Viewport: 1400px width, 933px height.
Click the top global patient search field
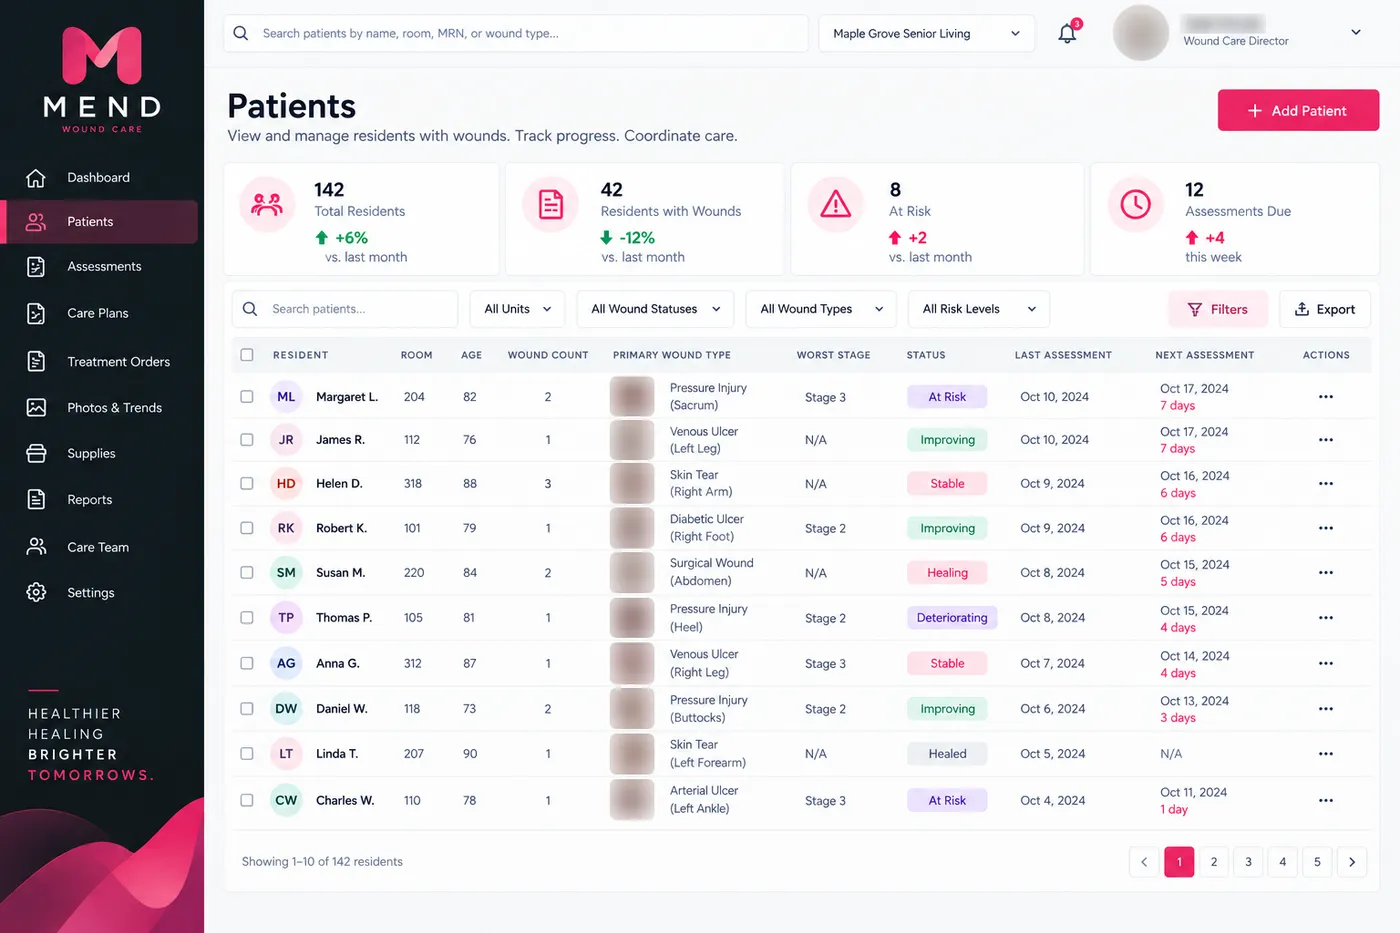pyautogui.click(x=516, y=33)
